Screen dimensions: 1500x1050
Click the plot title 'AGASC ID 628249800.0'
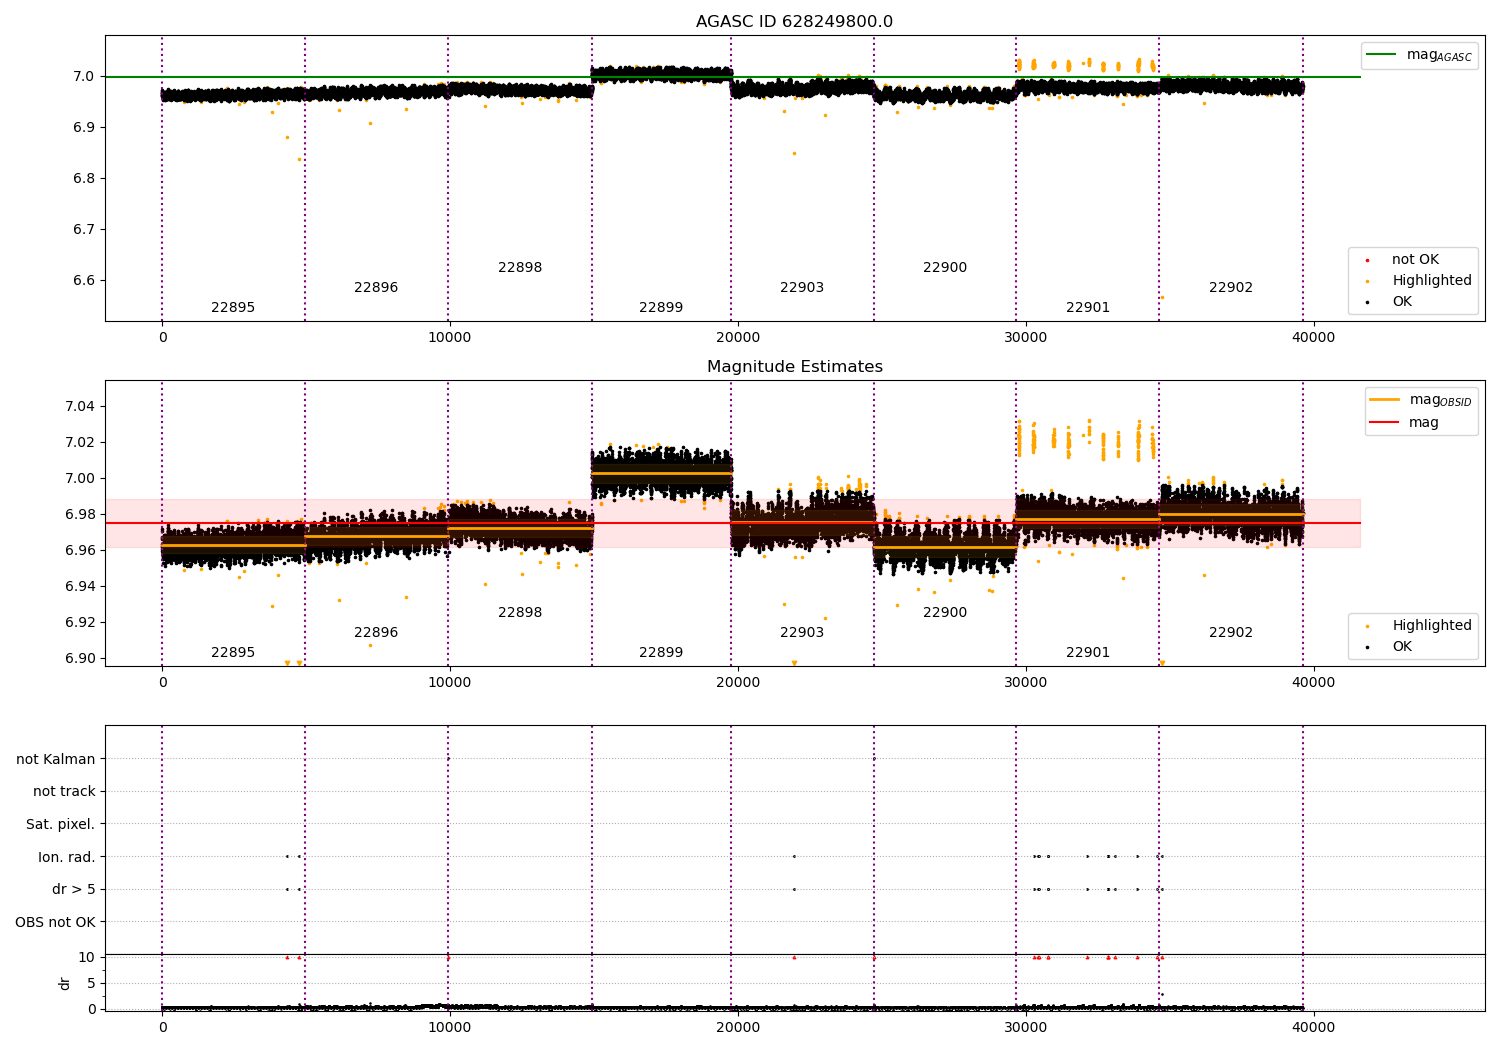[x=795, y=22]
